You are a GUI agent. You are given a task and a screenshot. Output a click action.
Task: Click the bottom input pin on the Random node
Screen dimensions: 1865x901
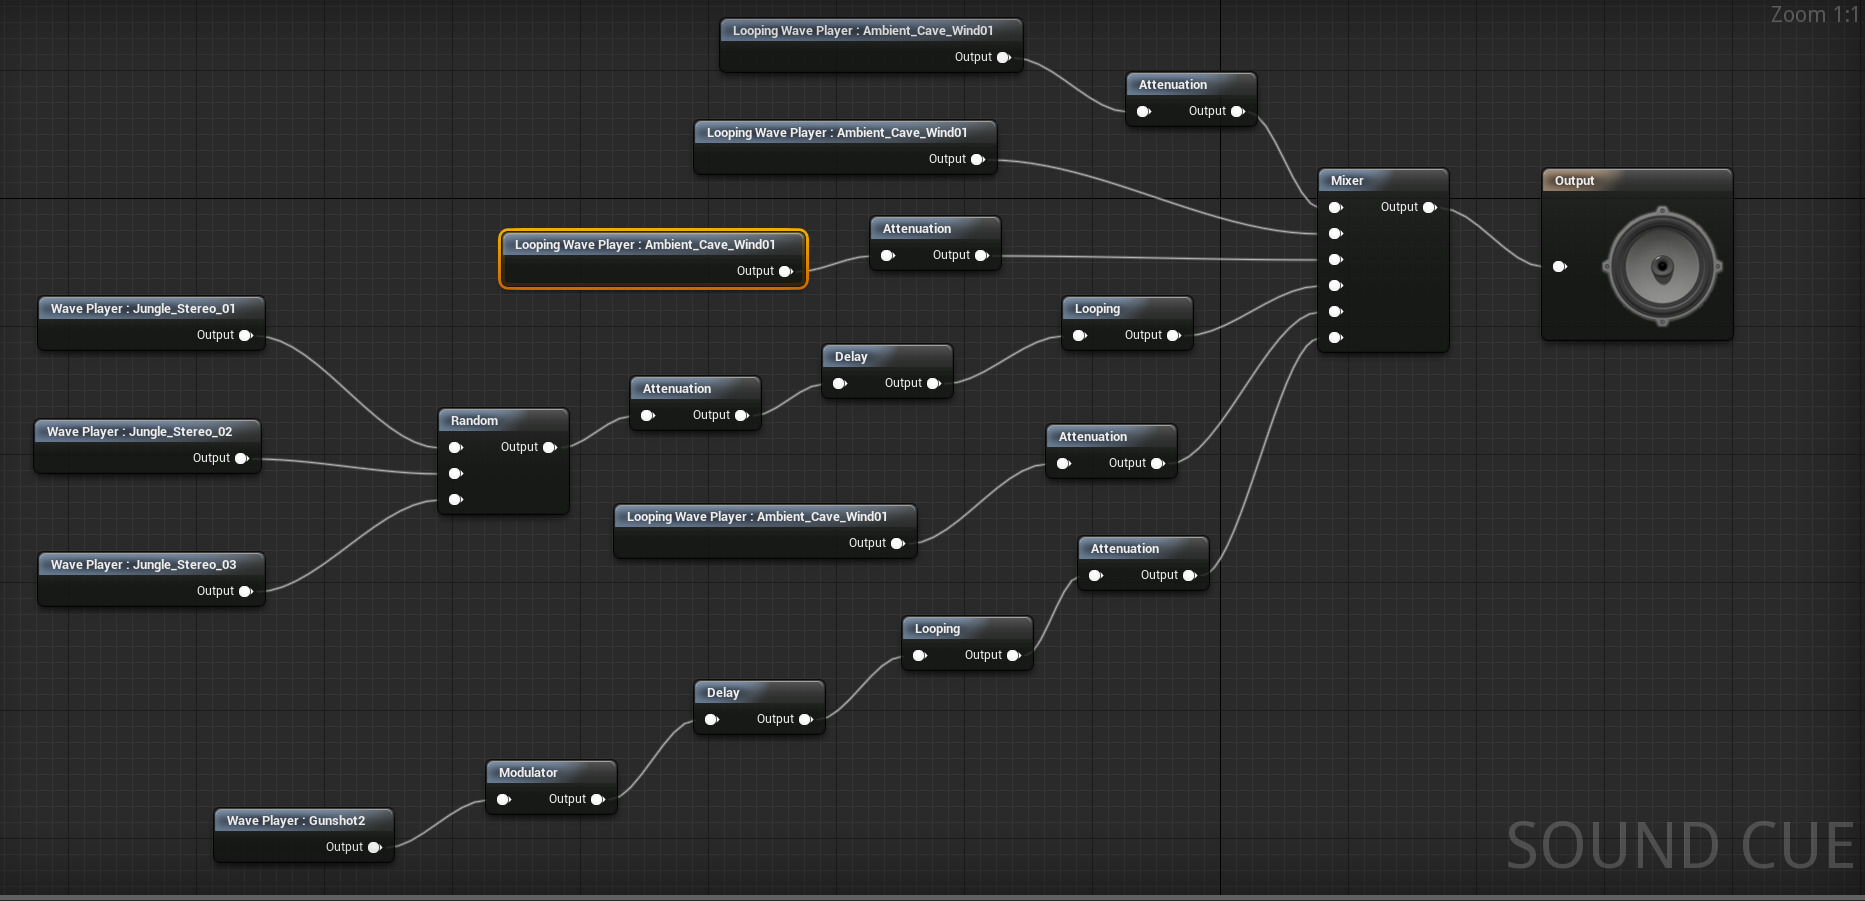click(456, 499)
